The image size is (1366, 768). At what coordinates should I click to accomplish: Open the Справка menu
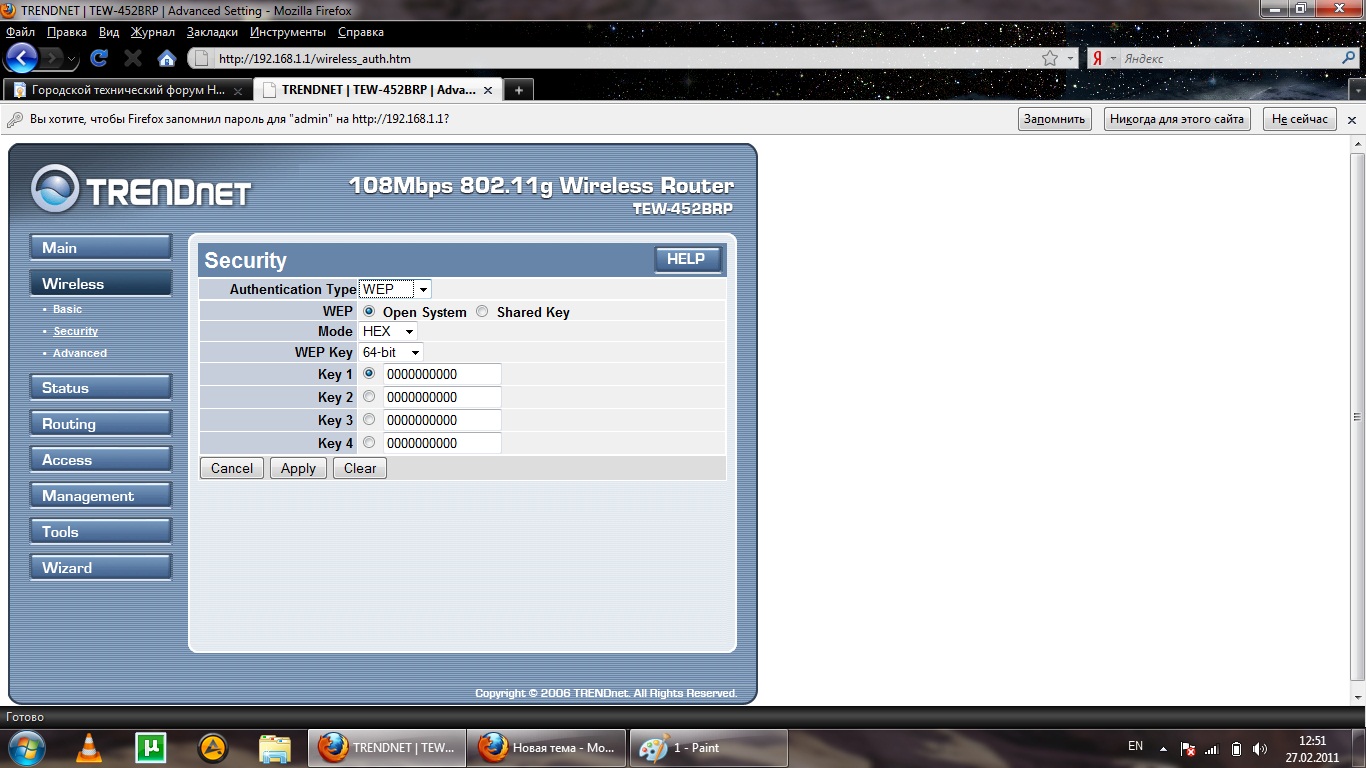pos(361,32)
